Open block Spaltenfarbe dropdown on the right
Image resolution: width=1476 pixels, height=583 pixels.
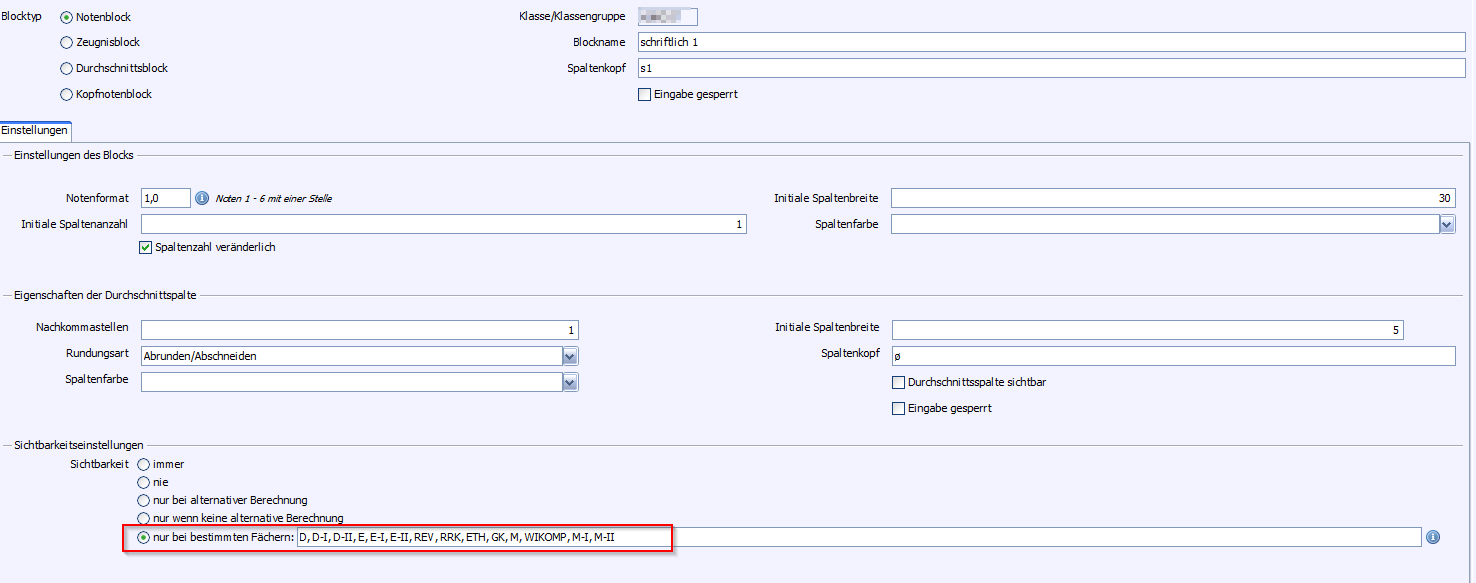tap(1447, 225)
